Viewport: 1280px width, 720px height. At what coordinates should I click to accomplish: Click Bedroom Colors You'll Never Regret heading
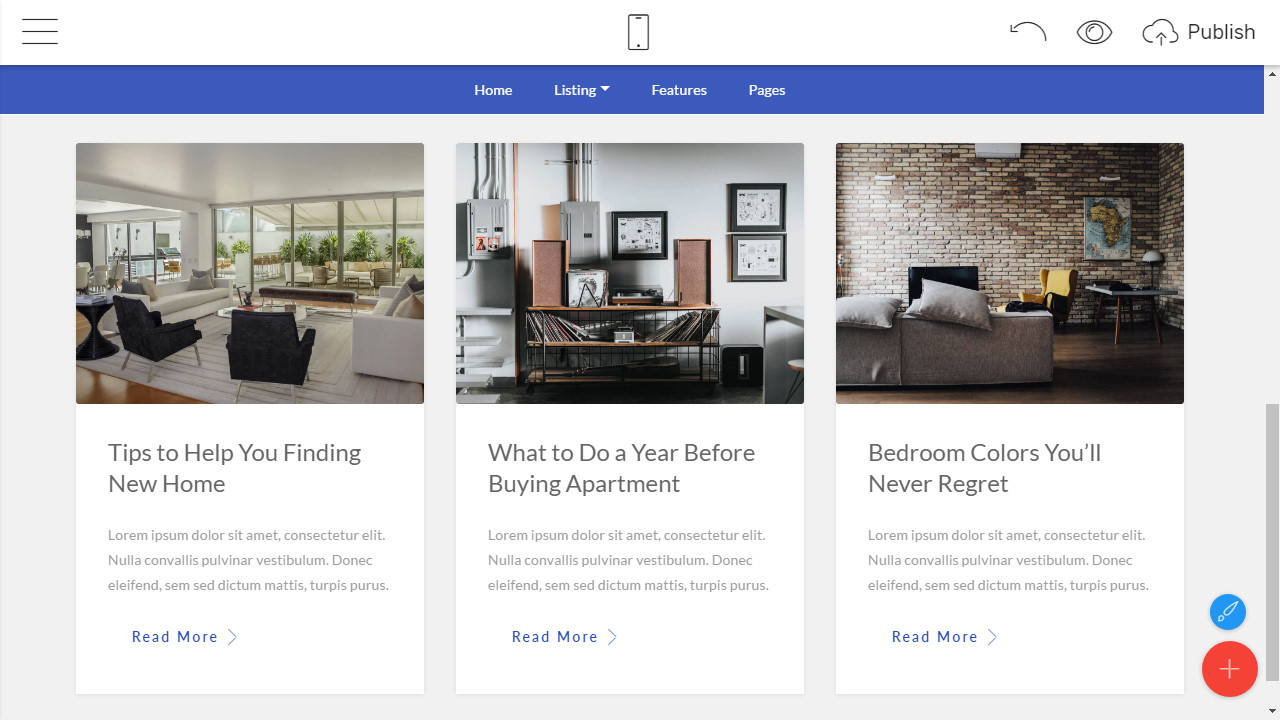(x=985, y=468)
